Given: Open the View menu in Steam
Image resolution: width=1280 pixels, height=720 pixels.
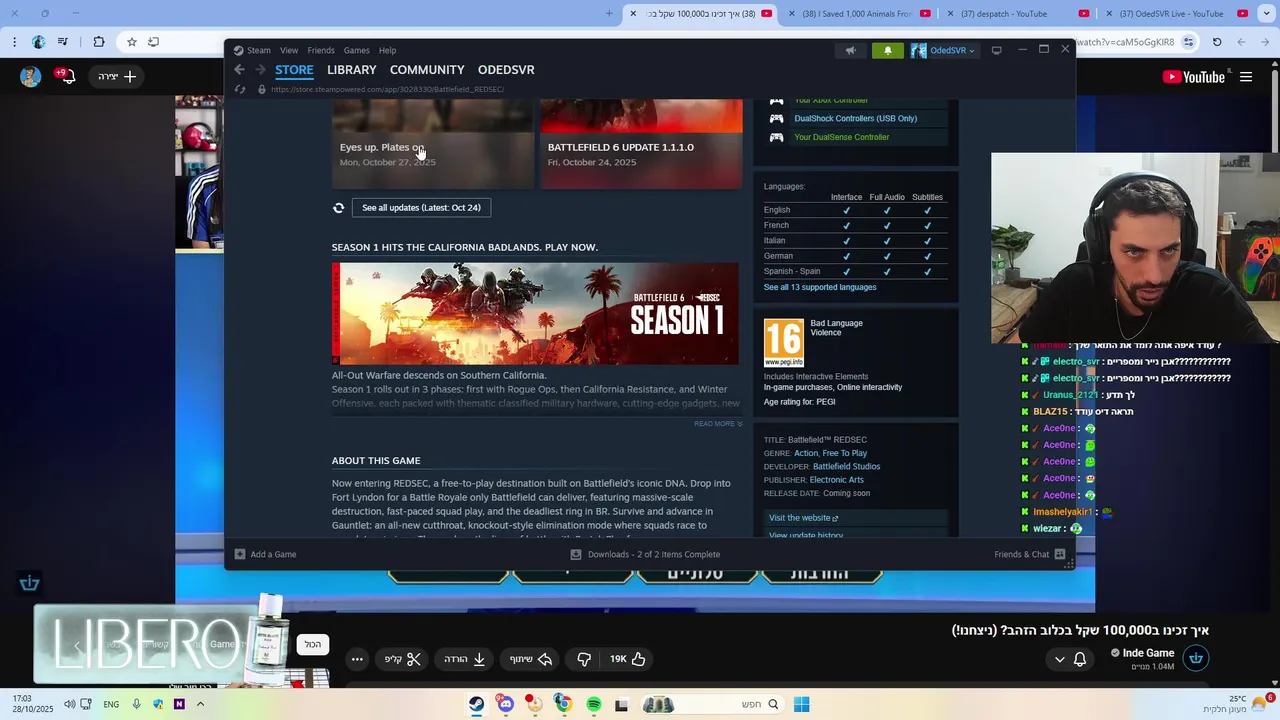Looking at the screenshot, I should pyautogui.click(x=289, y=50).
